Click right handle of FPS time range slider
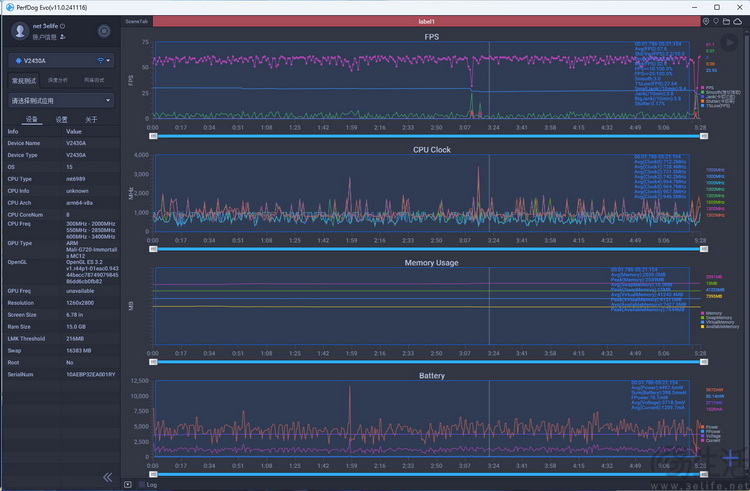Viewport: 750px width, 491px height. tap(704, 136)
